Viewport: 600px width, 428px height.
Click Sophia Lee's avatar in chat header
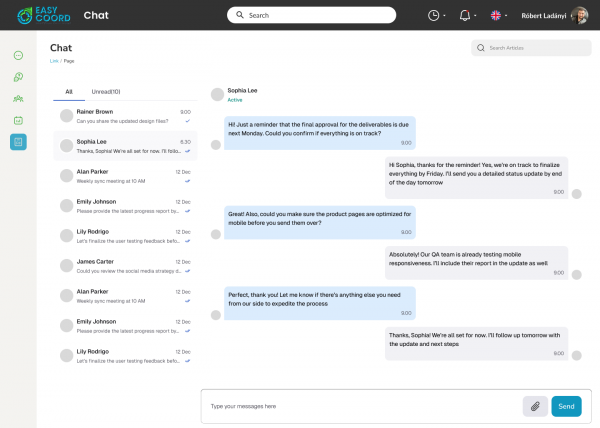click(217, 94)
